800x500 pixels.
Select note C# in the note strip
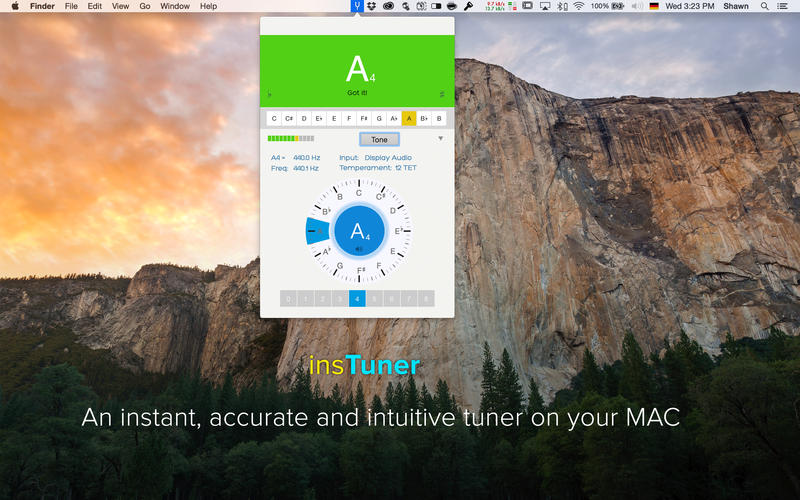[289, 118]
